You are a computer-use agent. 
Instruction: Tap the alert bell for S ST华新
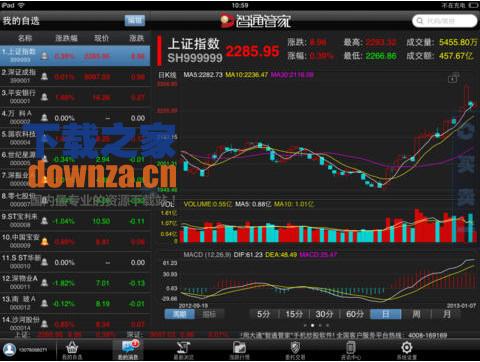click(x=44, y=262)
